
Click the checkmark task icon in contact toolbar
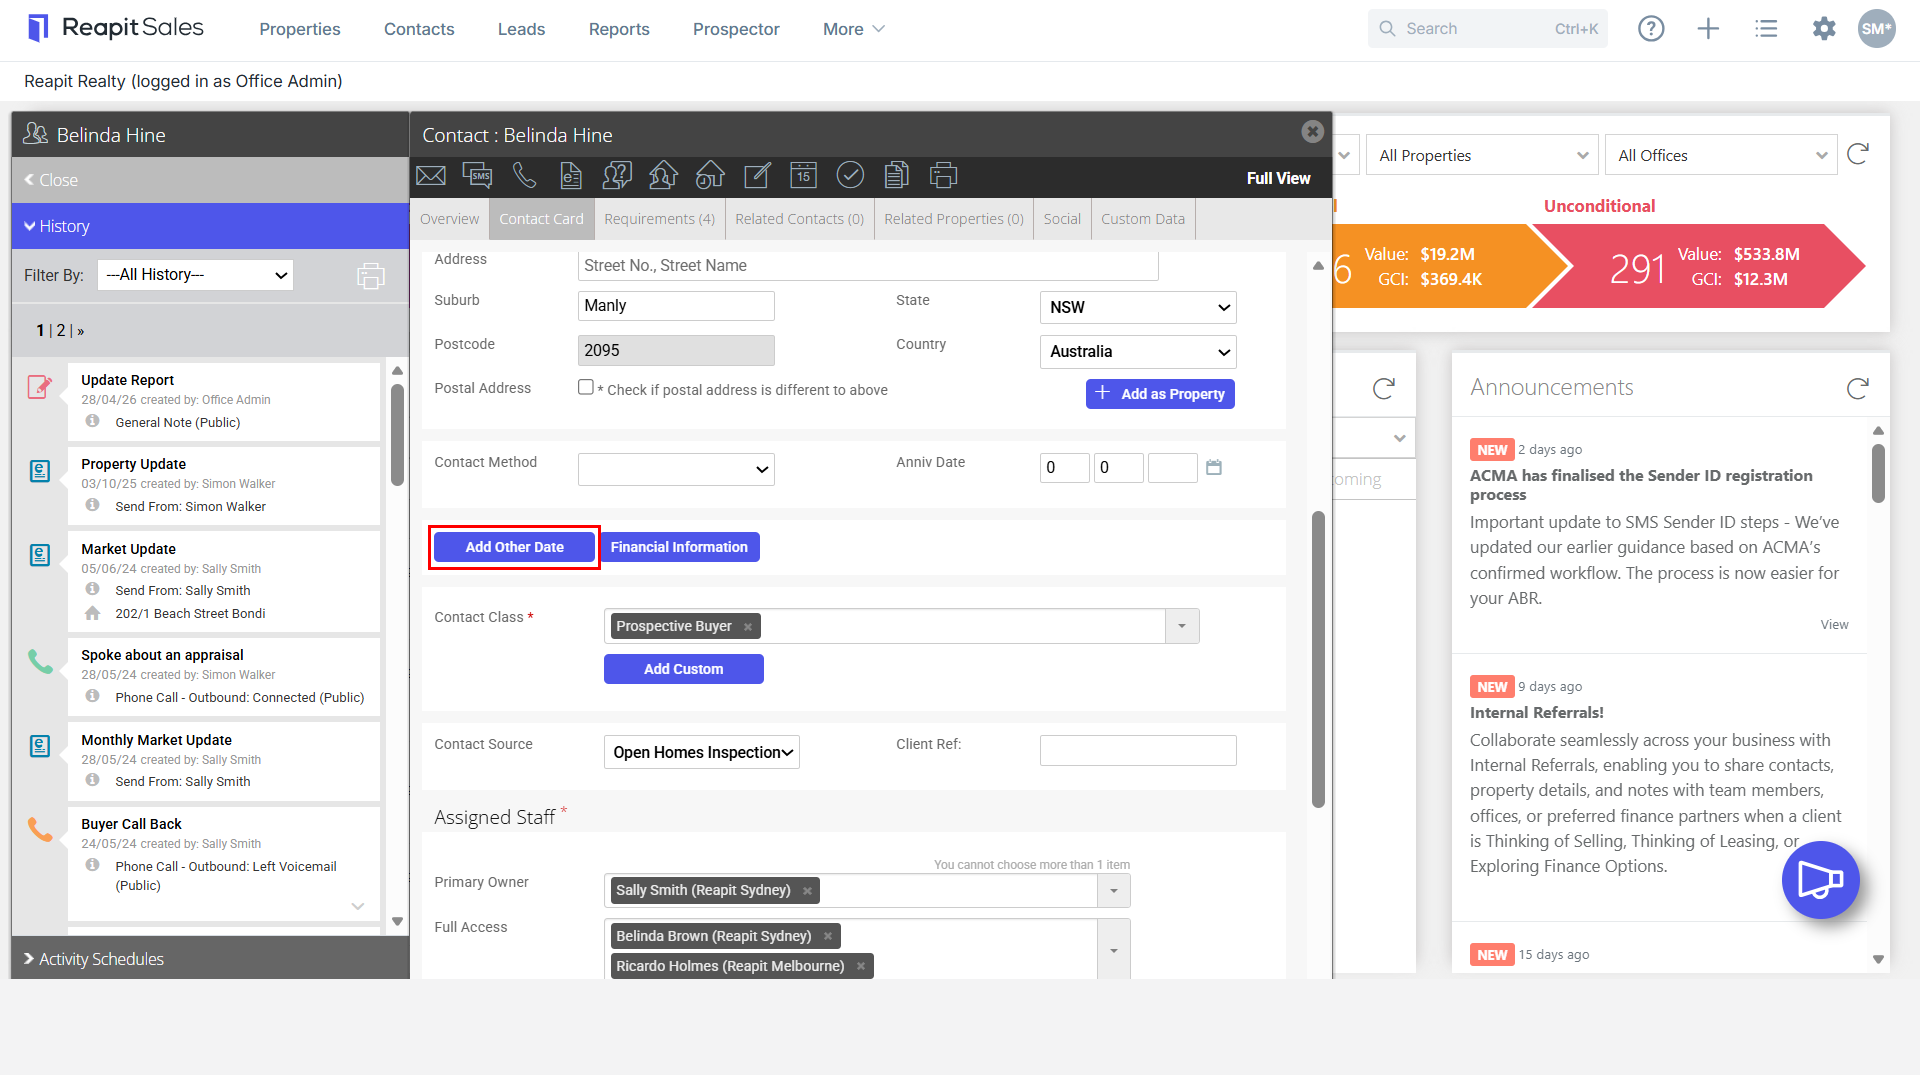(850, 176)
